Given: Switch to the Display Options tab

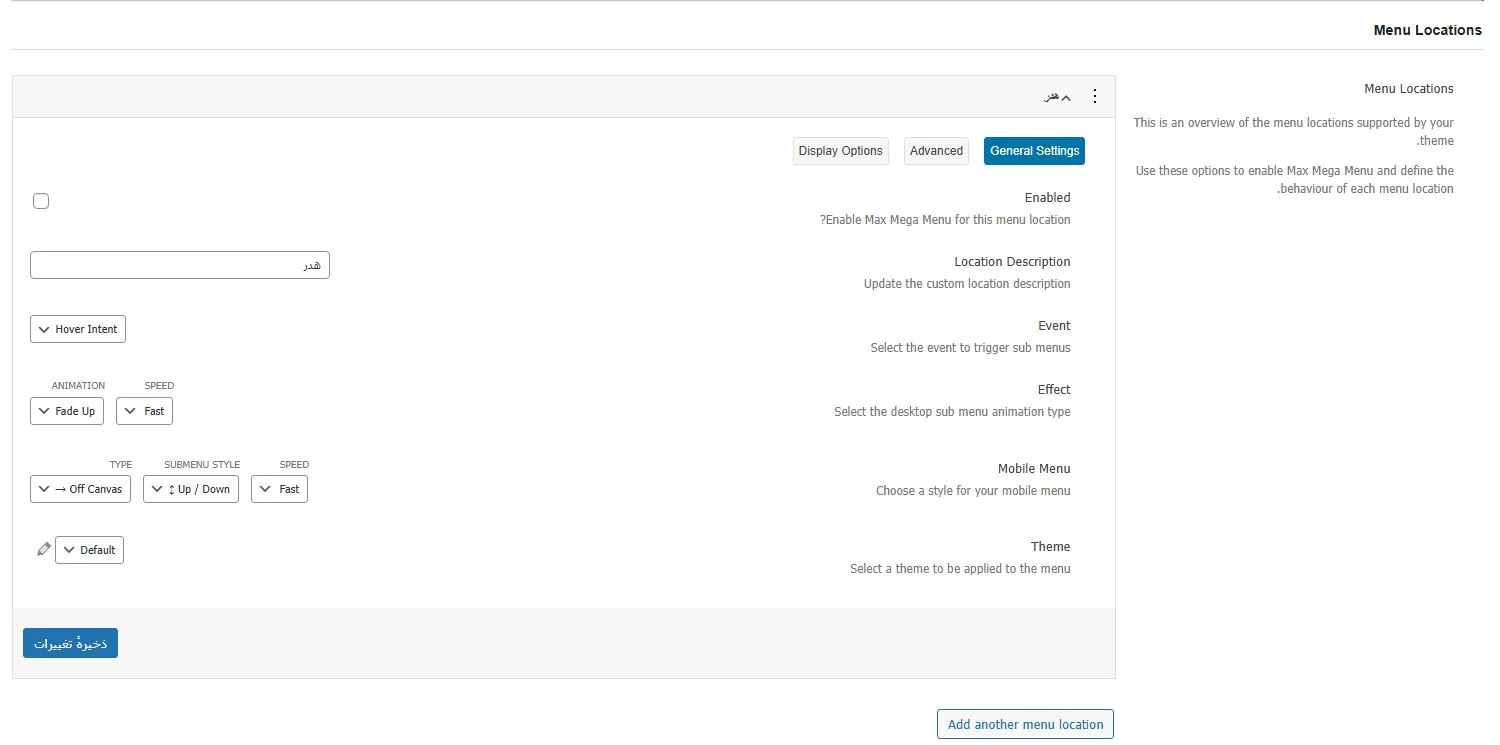Looking at the screenshot, I should click(840, 151).
